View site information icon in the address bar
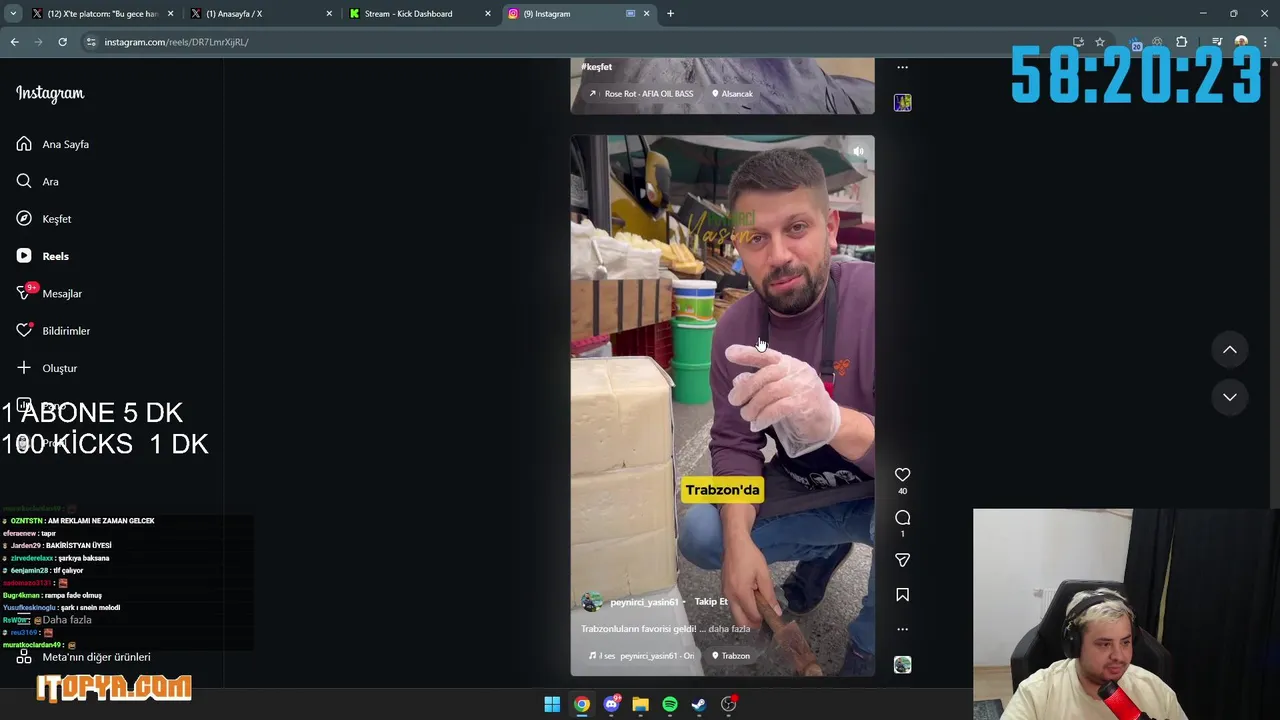 click(x=91, y=42)
